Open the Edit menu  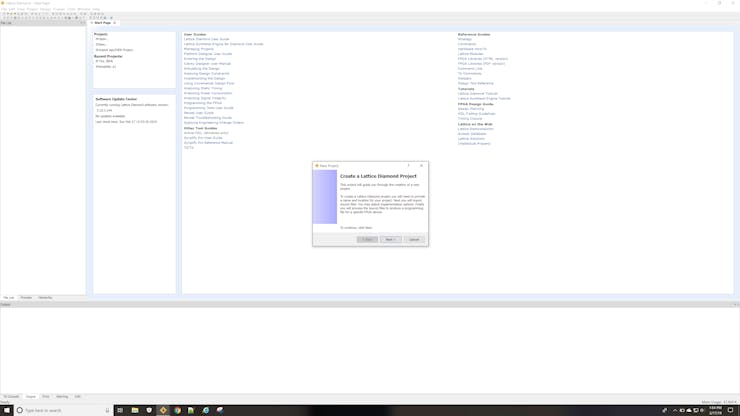click(12, 9)
